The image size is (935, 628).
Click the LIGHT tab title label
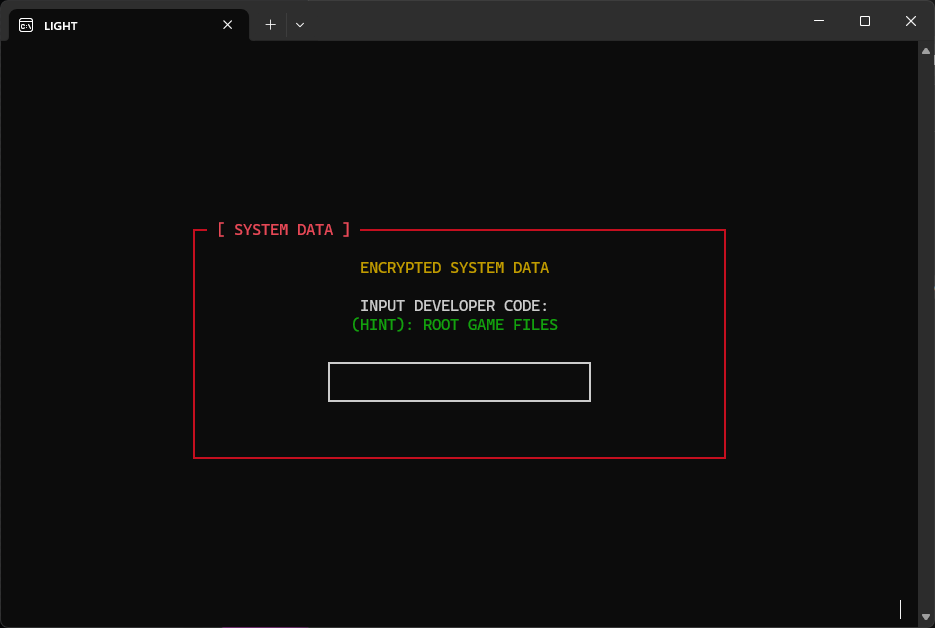[x=63, y=25]
